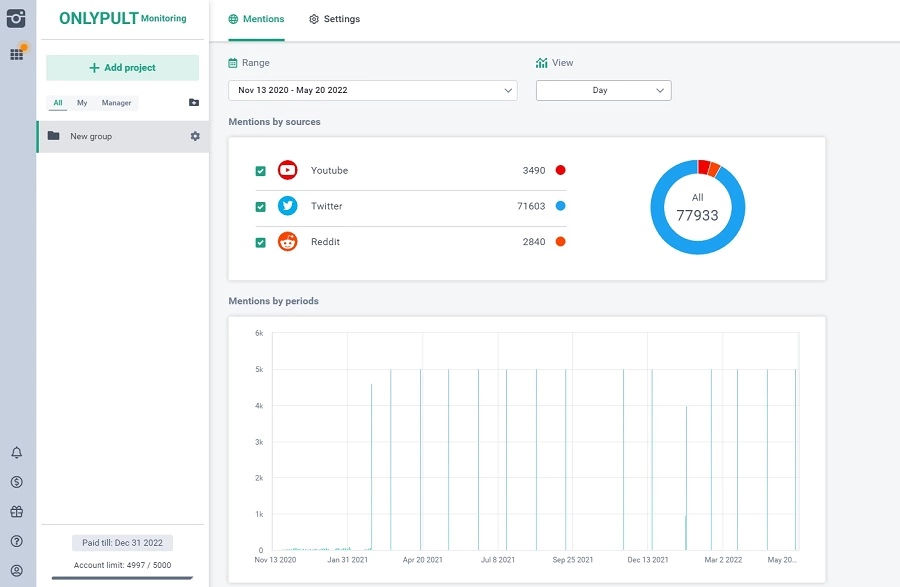The image size is (900, 587).
Task: Open notifications bell icon
Action: (x=16, y=453)
